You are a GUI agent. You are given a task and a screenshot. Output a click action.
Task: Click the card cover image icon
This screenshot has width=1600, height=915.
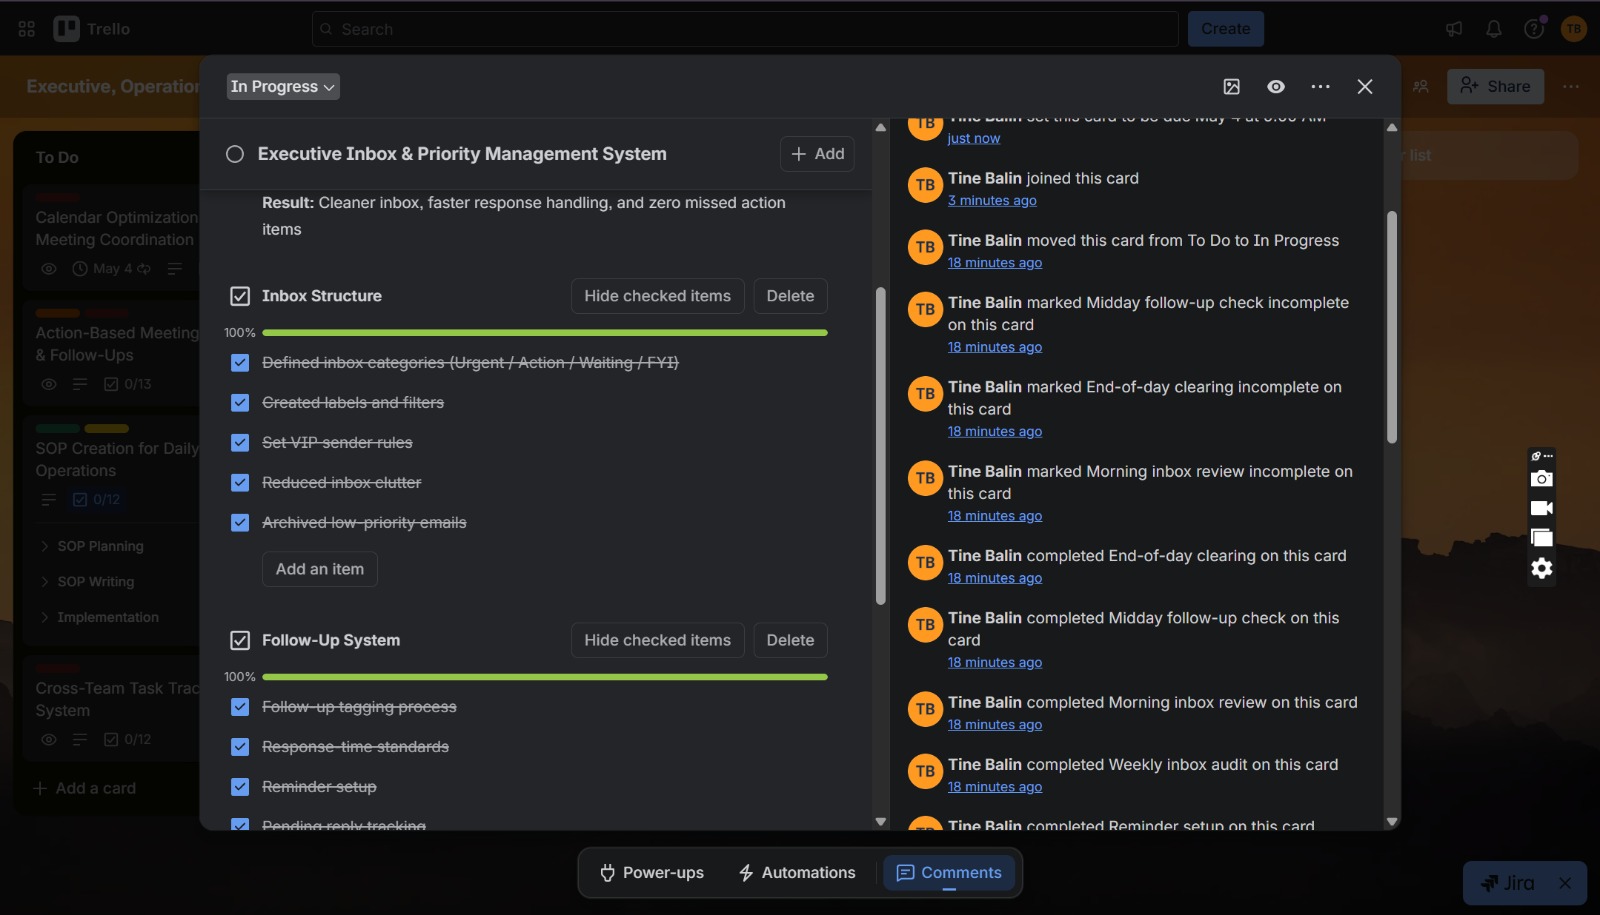click(1232, 87)
